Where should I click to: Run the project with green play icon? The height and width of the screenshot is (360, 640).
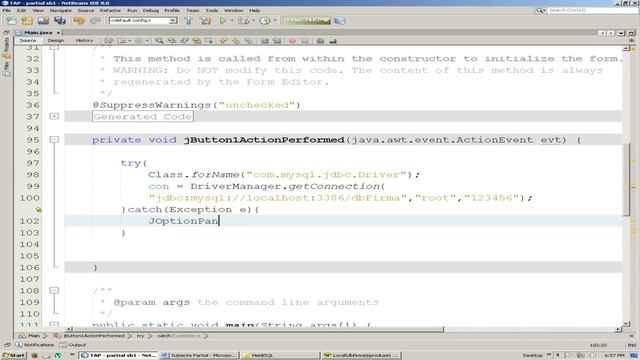point(222,20)
